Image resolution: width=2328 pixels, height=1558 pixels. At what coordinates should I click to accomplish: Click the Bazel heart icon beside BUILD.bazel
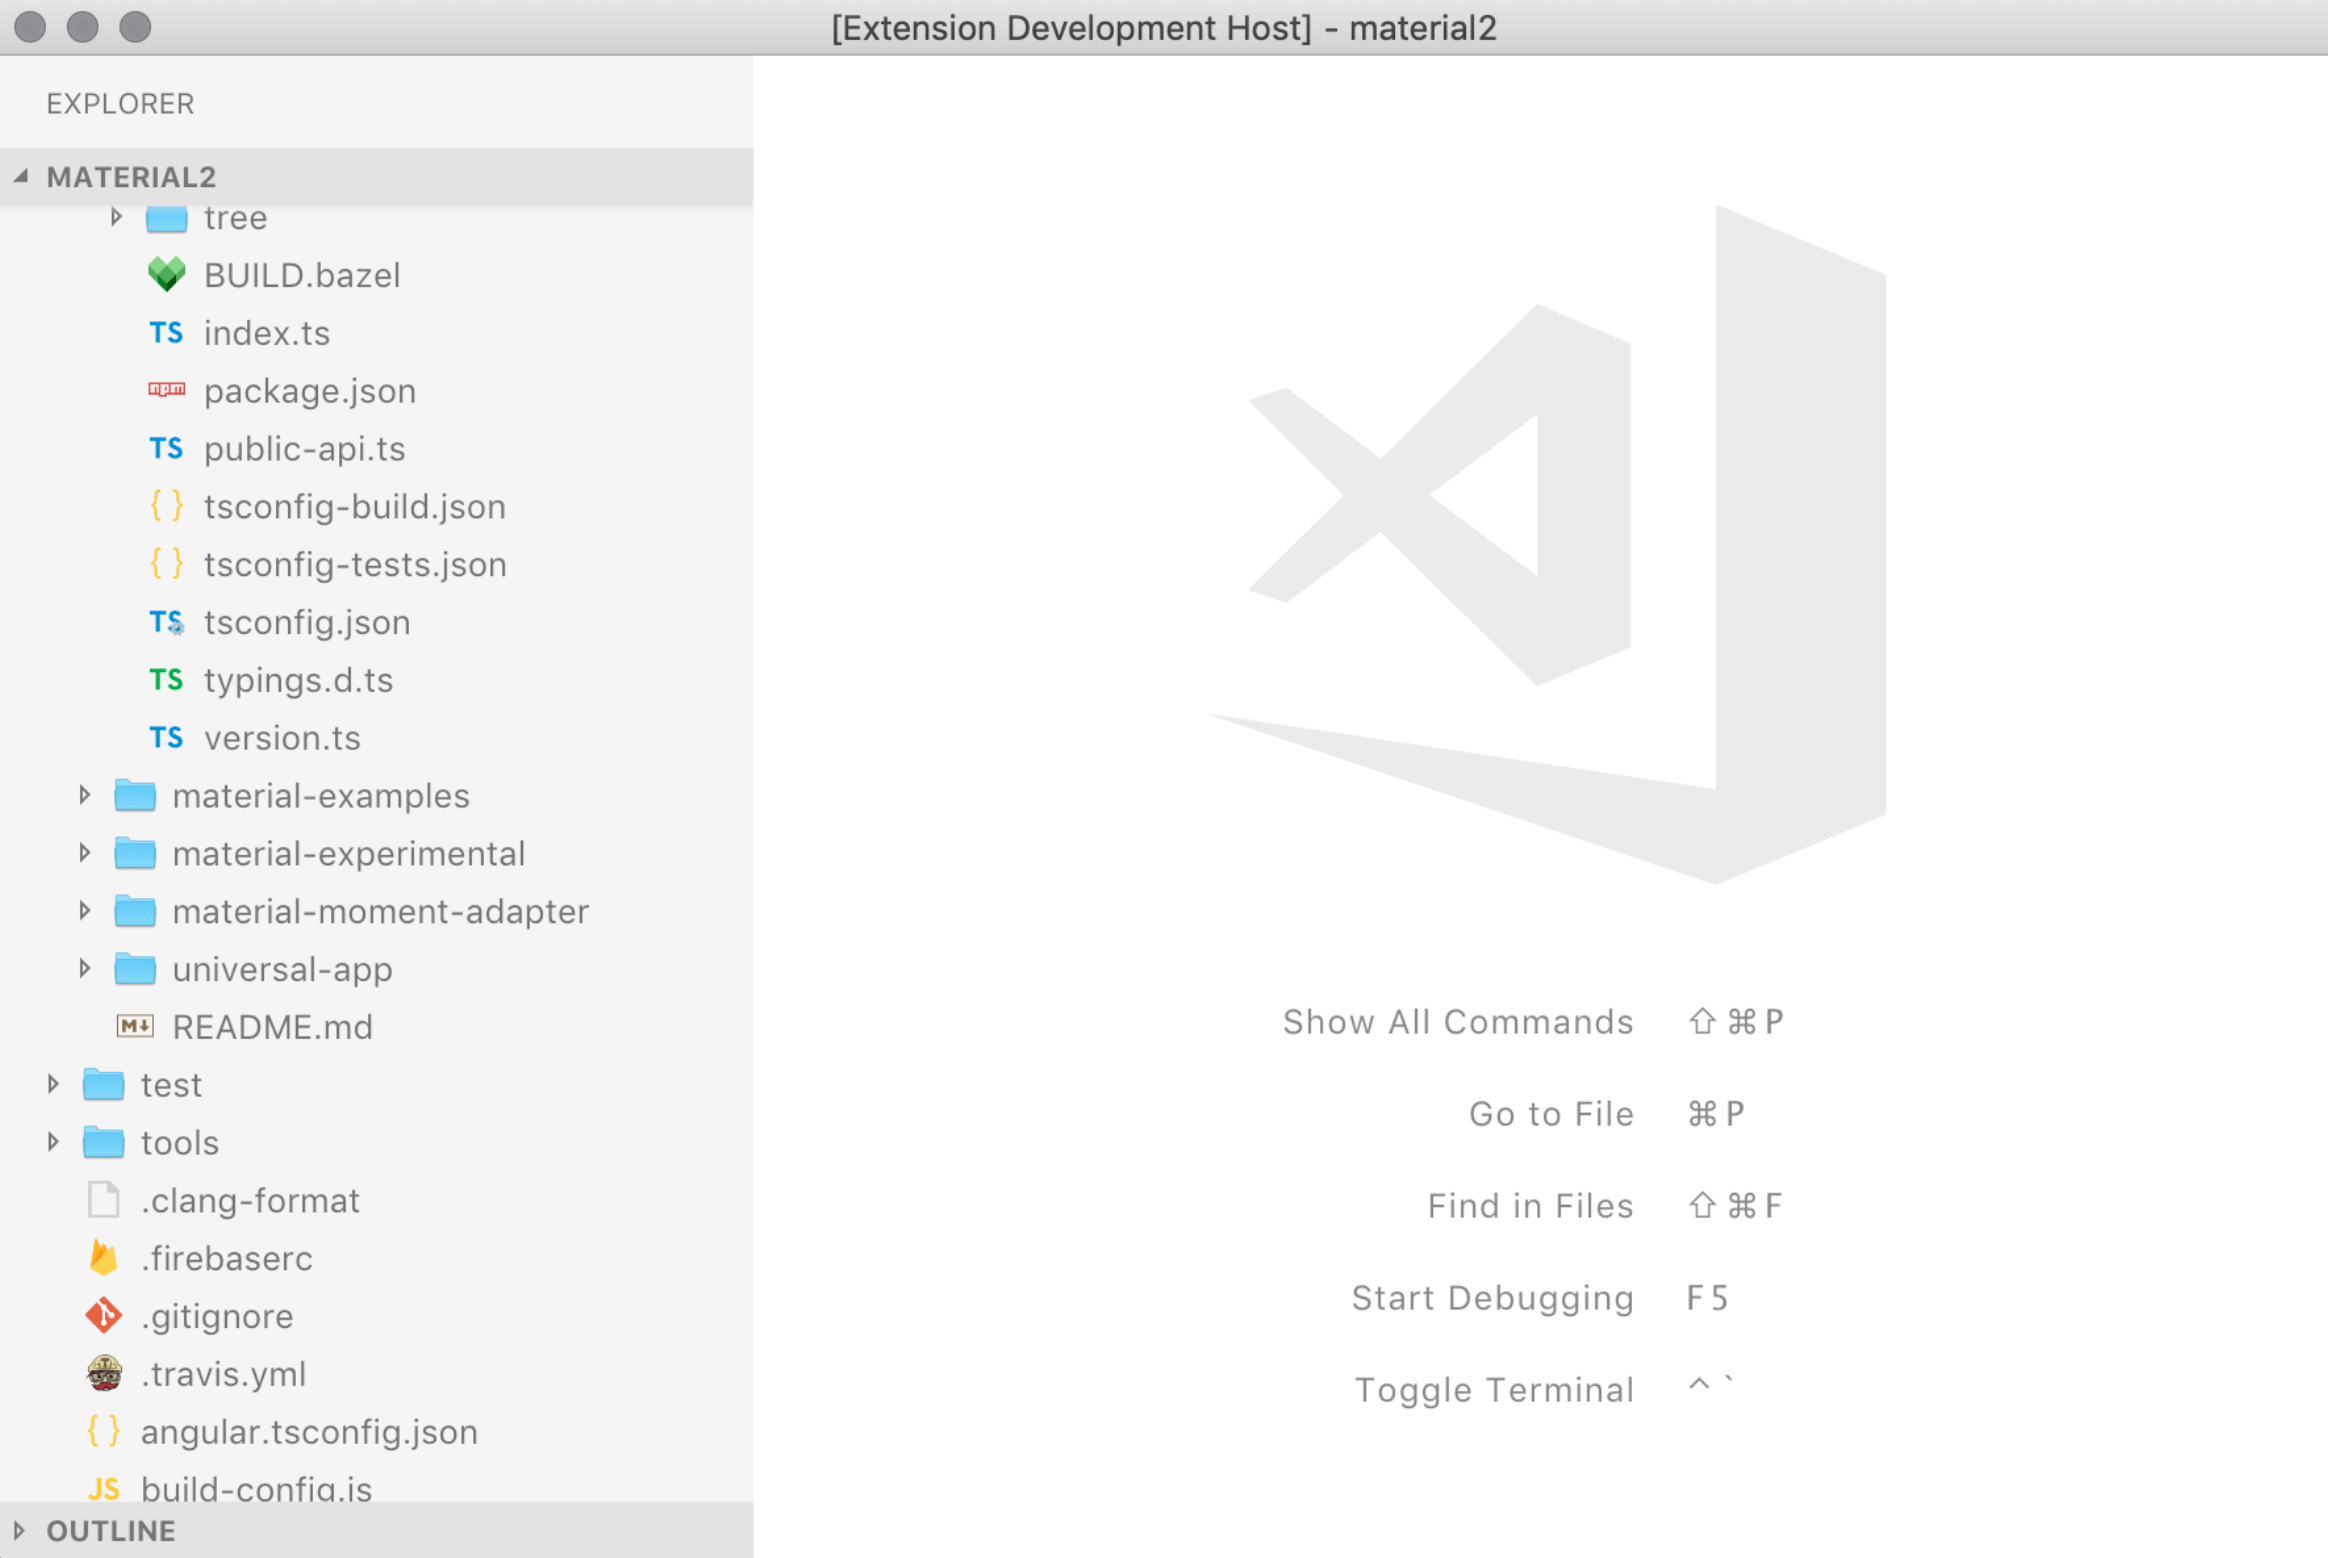pos(166,275)
